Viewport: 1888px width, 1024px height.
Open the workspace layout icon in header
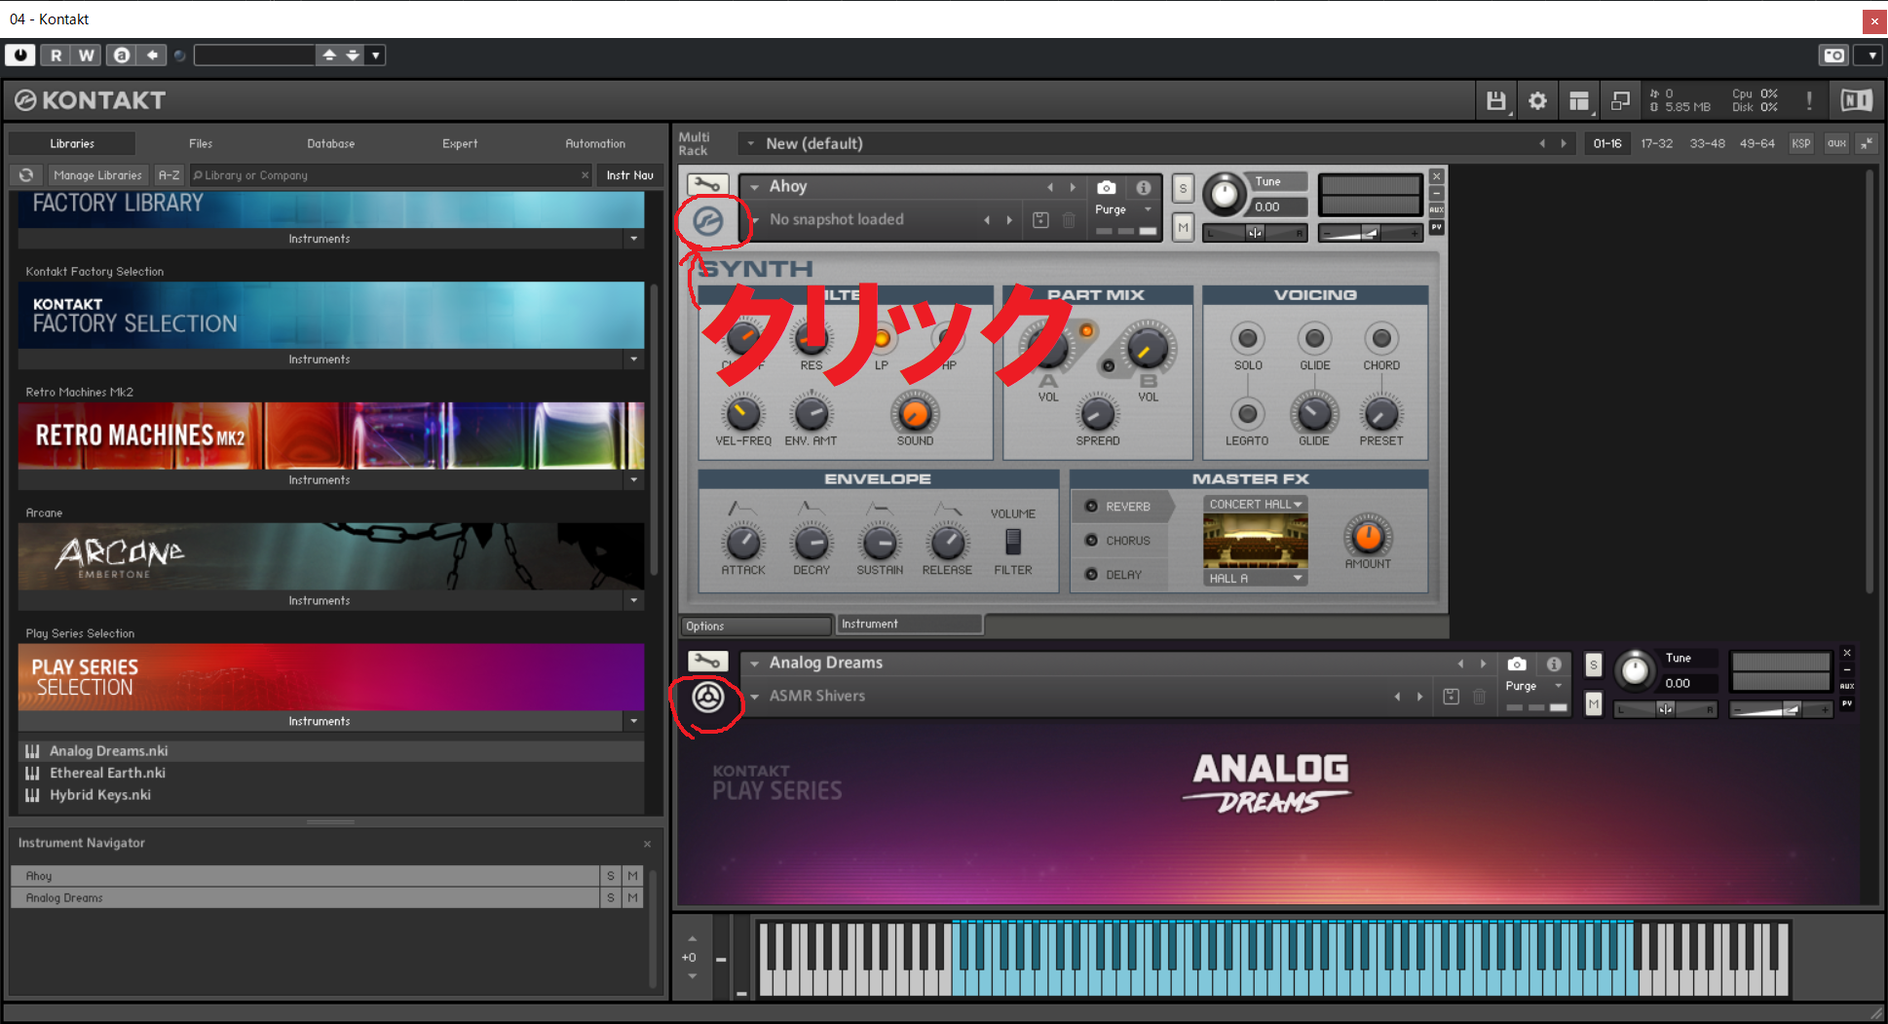click(x=1579, y=100)
